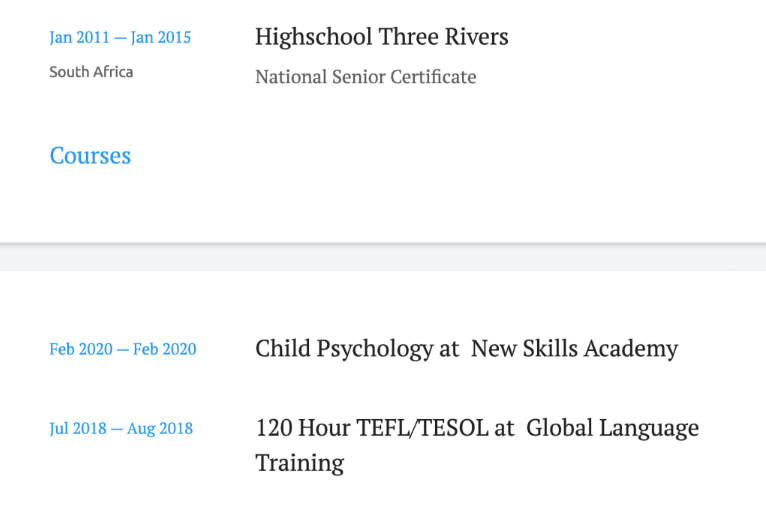Click the gray page break divider
This screenshot has width=766, height=513.
[x=383, y=257]
